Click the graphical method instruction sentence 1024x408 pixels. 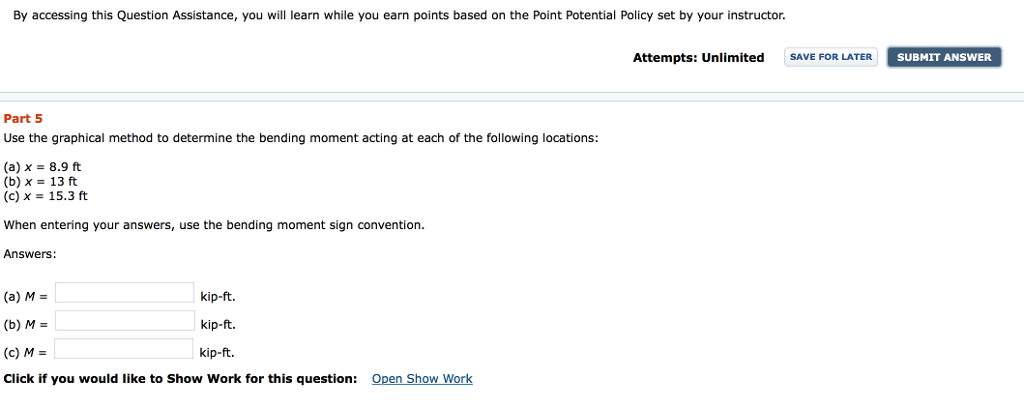[x=301, y=138]
